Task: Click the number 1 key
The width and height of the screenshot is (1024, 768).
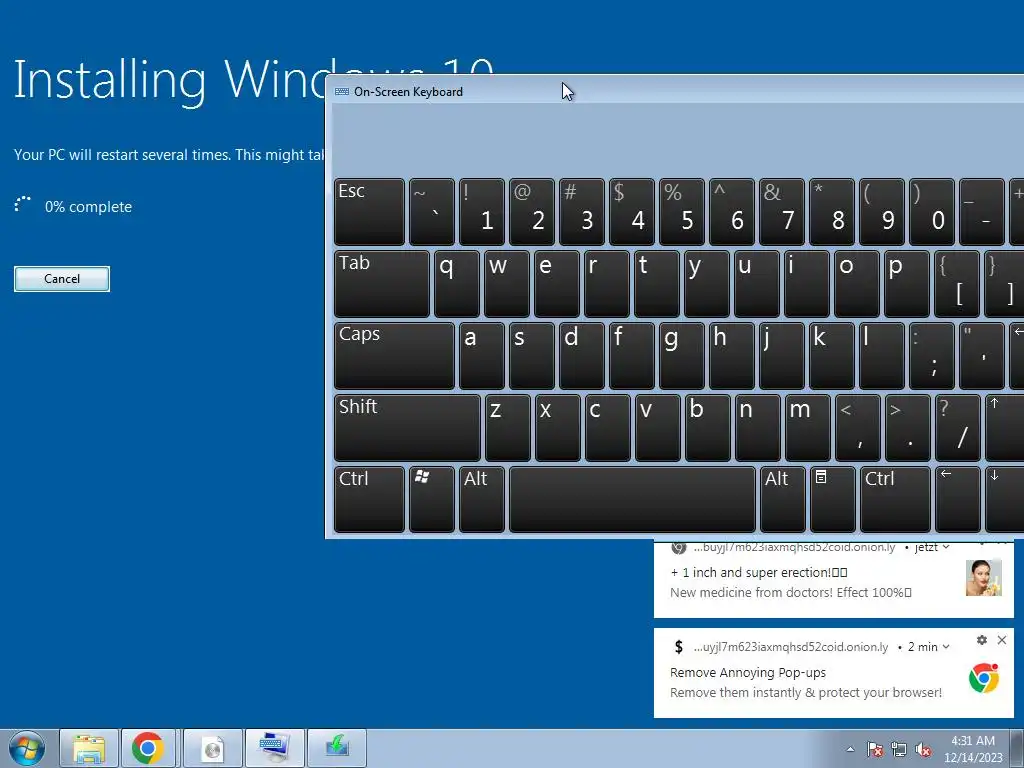Action: [482, 212]
